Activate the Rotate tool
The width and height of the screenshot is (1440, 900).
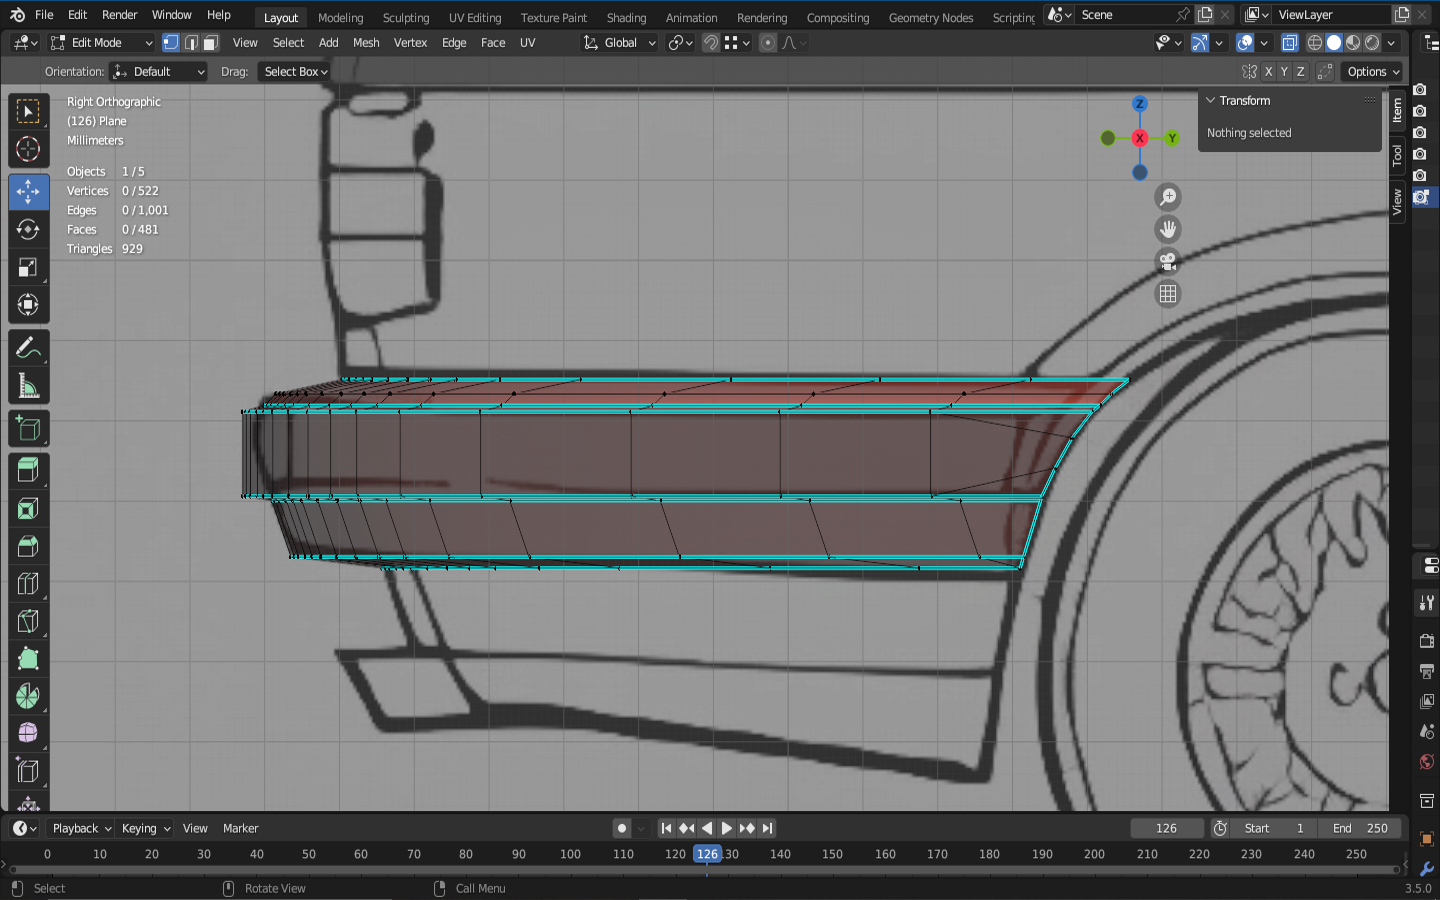(x=28, y=229)
